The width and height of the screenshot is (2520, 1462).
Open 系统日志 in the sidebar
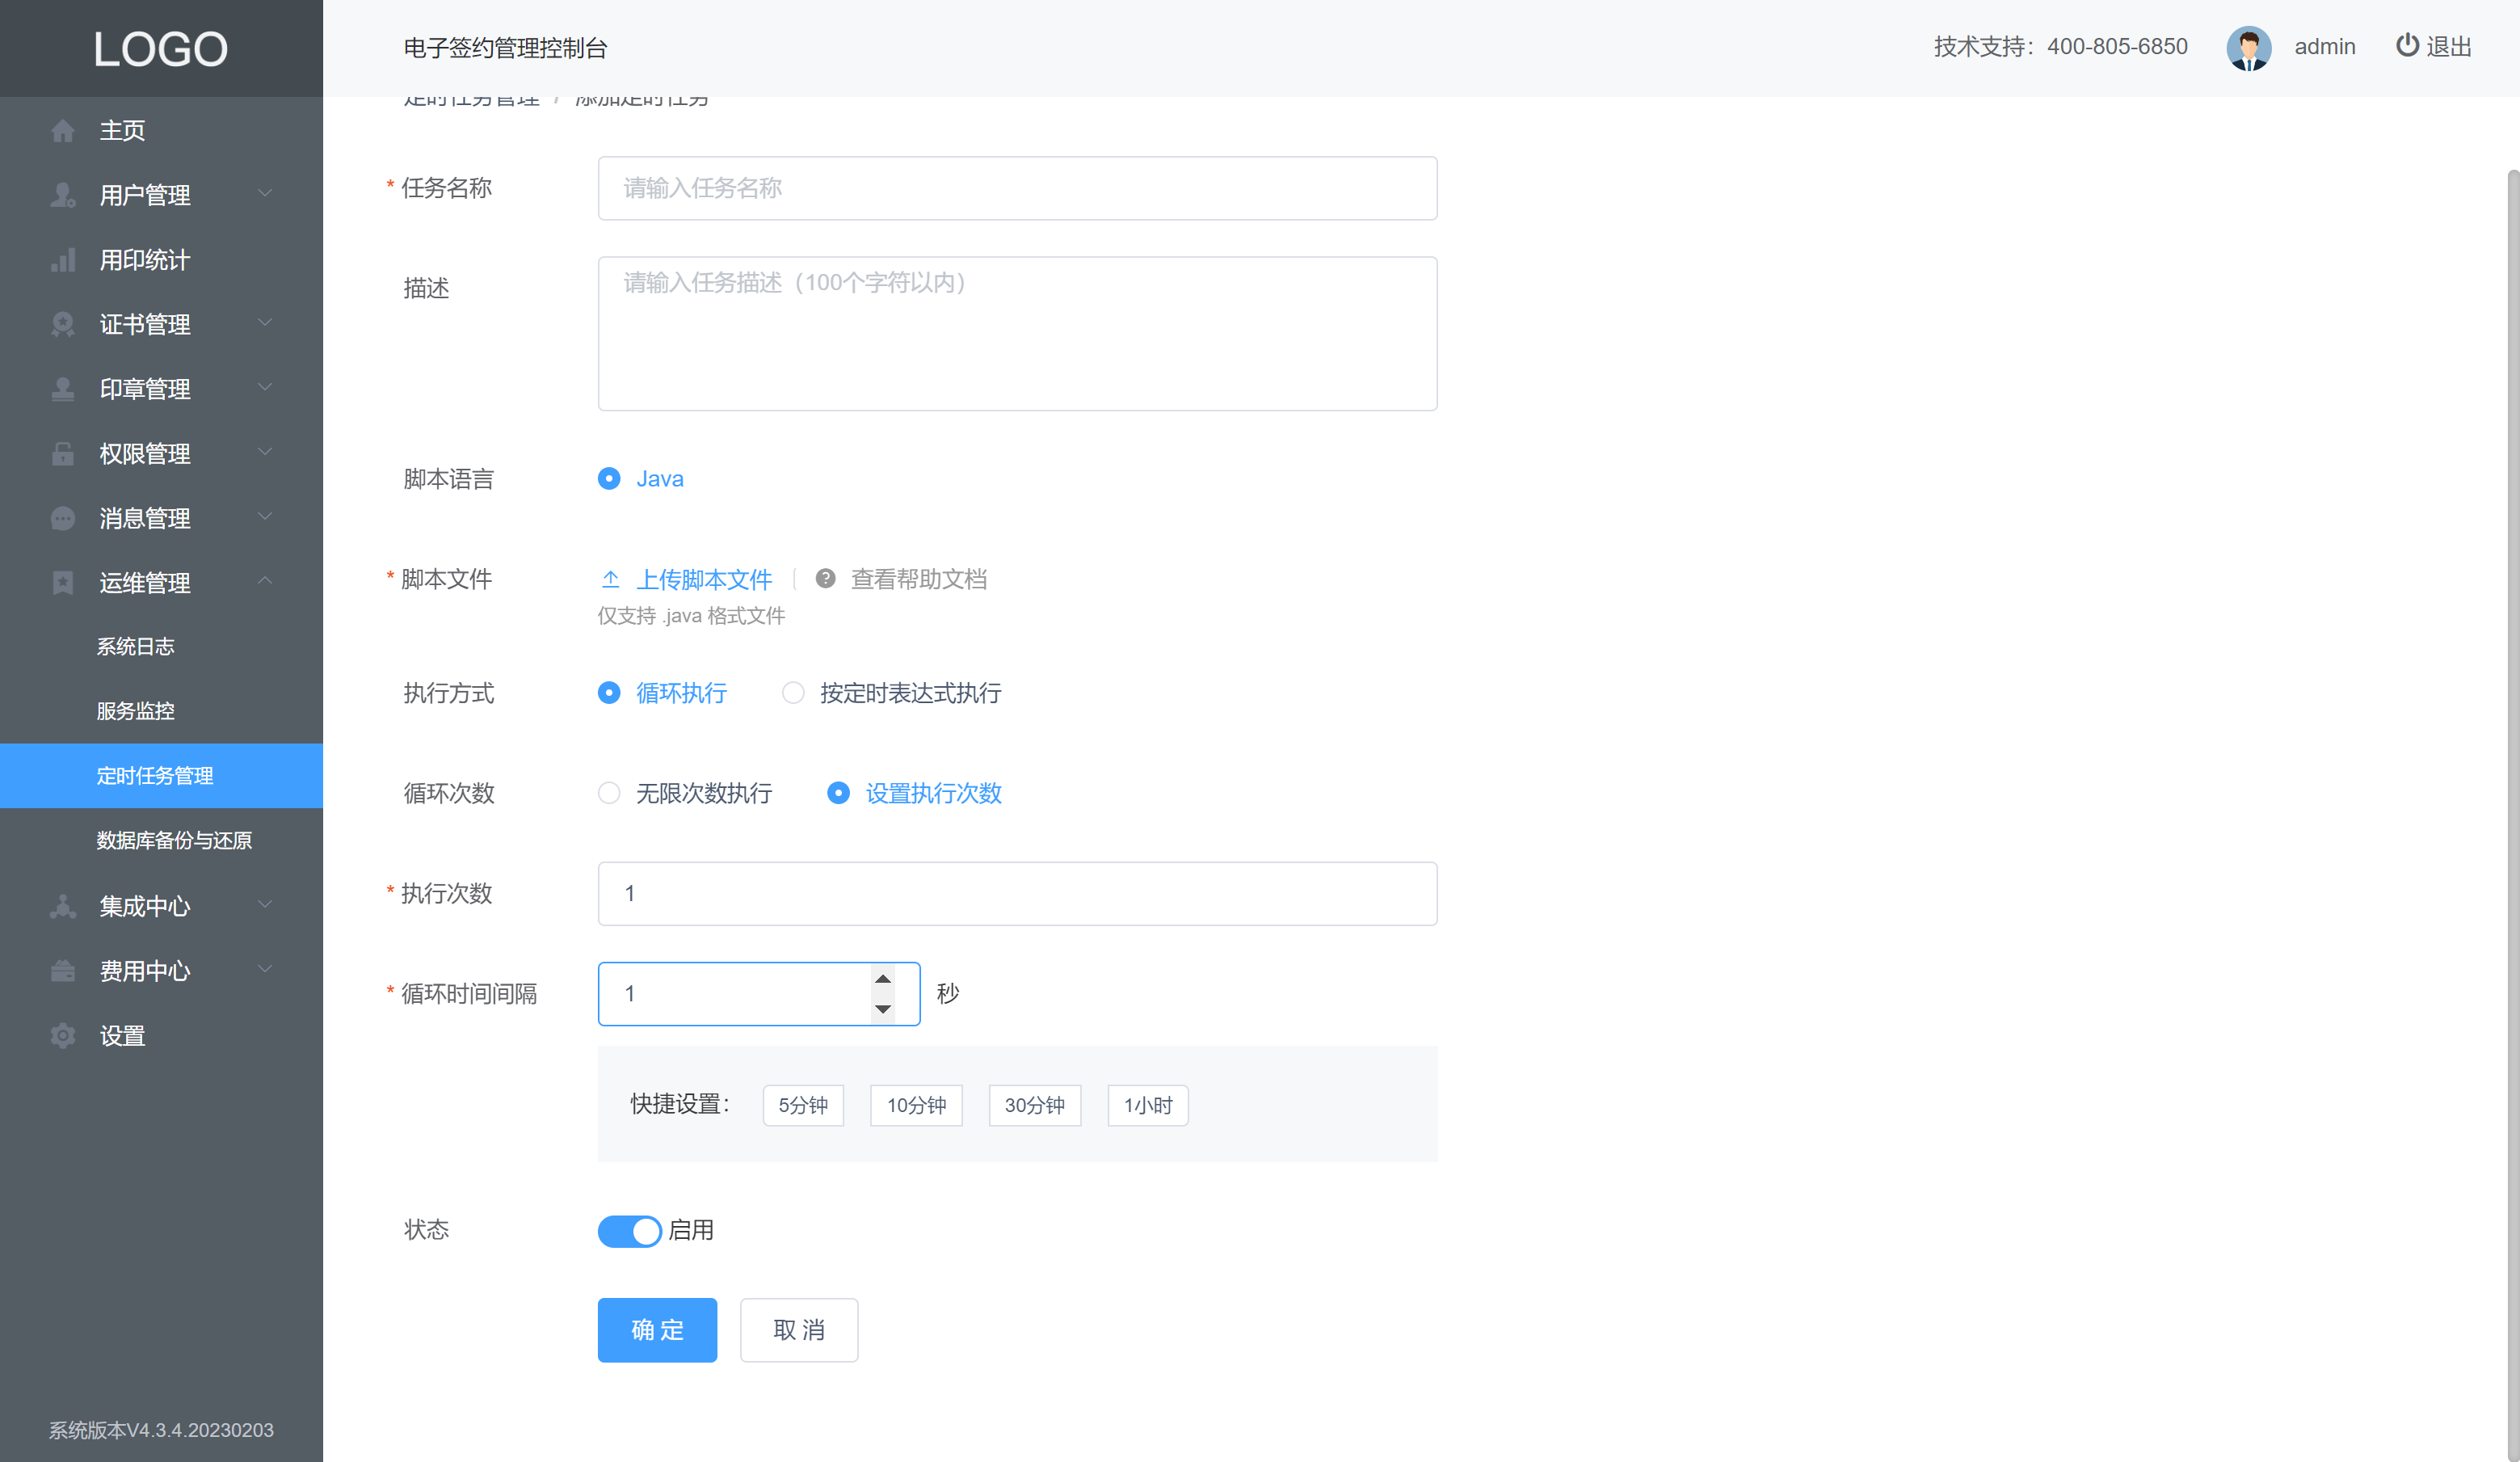135,647
